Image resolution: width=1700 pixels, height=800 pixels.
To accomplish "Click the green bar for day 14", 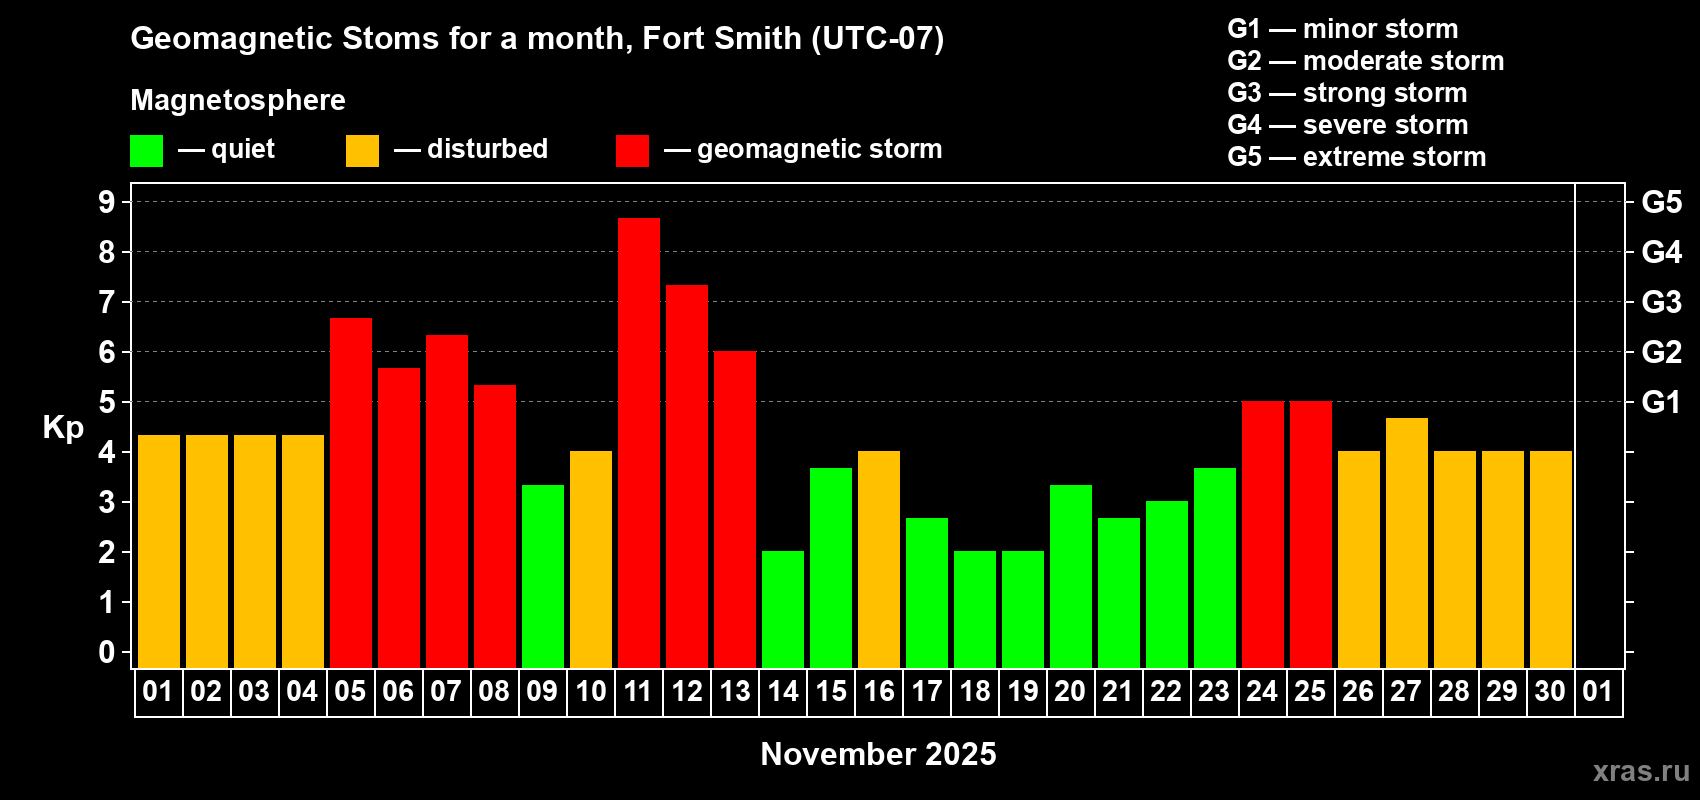I will click(x=783, y=609).
